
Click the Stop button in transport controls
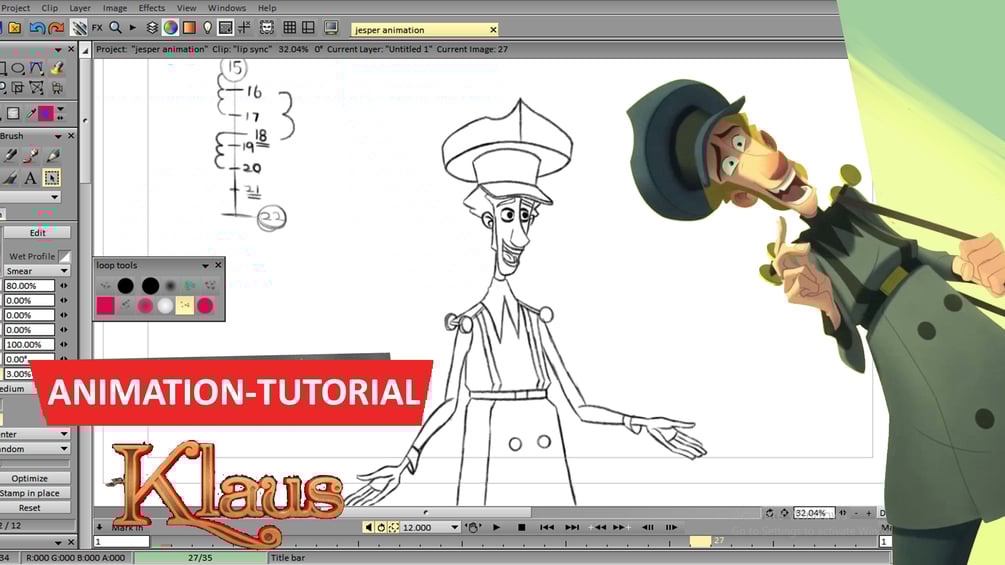point(522,527)
